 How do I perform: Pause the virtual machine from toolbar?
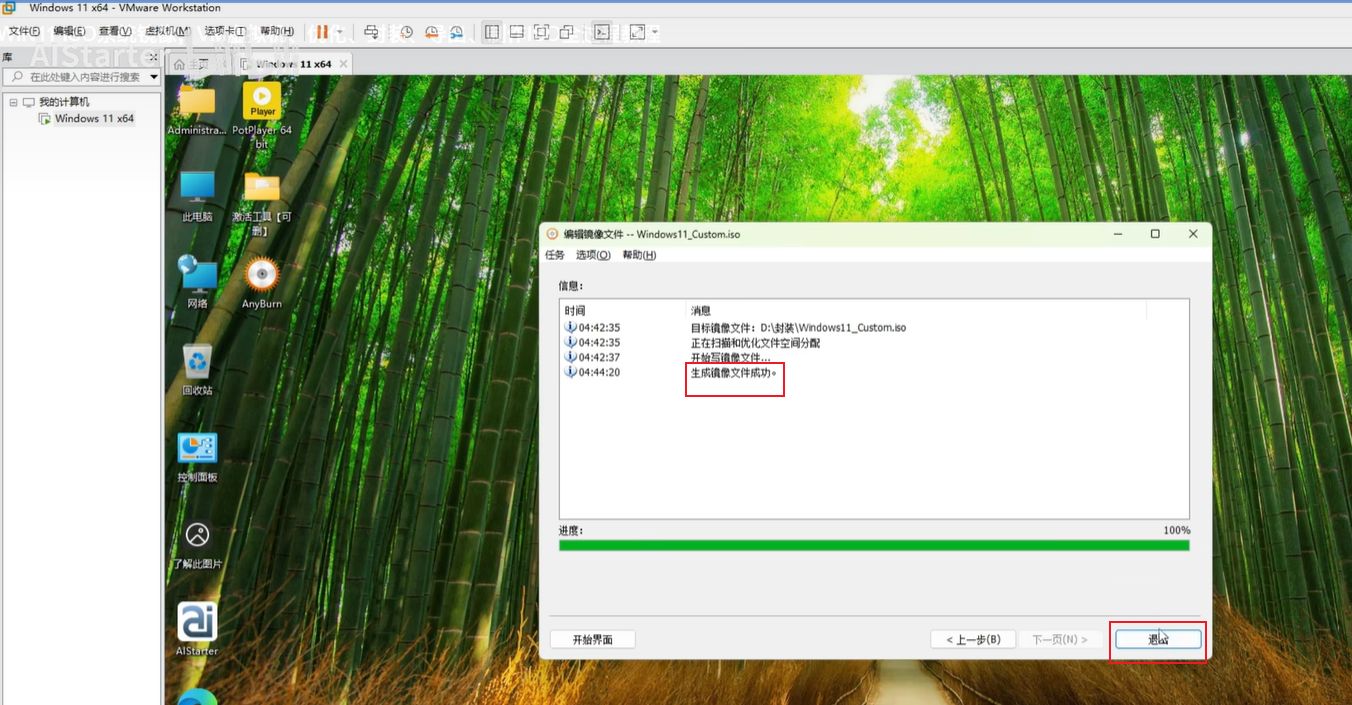click(x=322, y=32)
